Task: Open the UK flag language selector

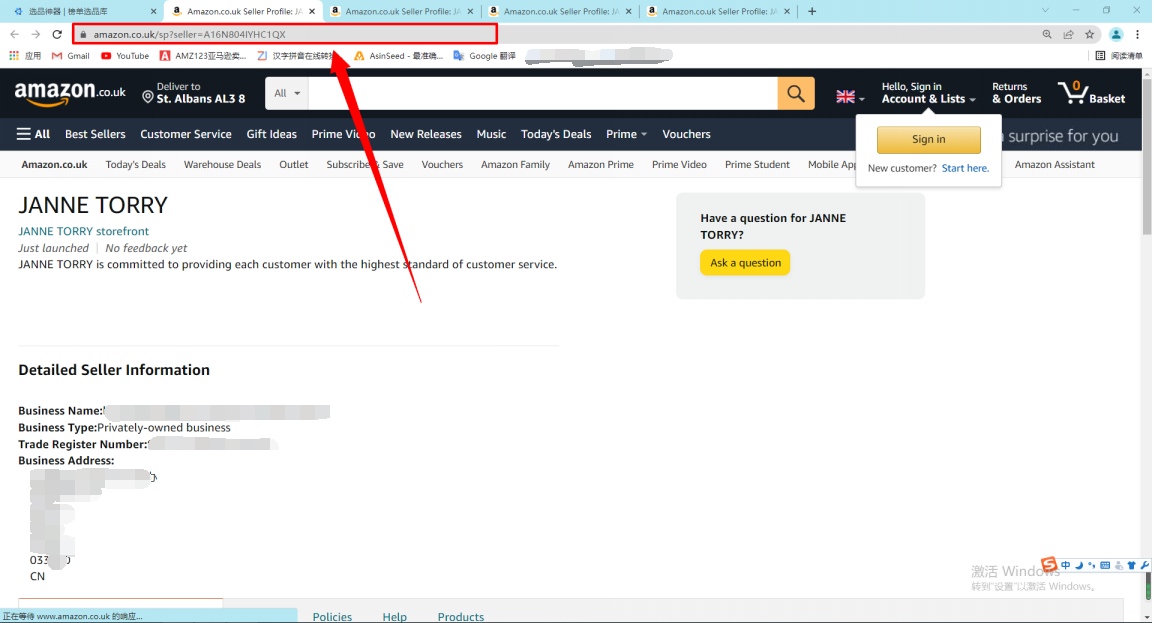Action: 850,96
